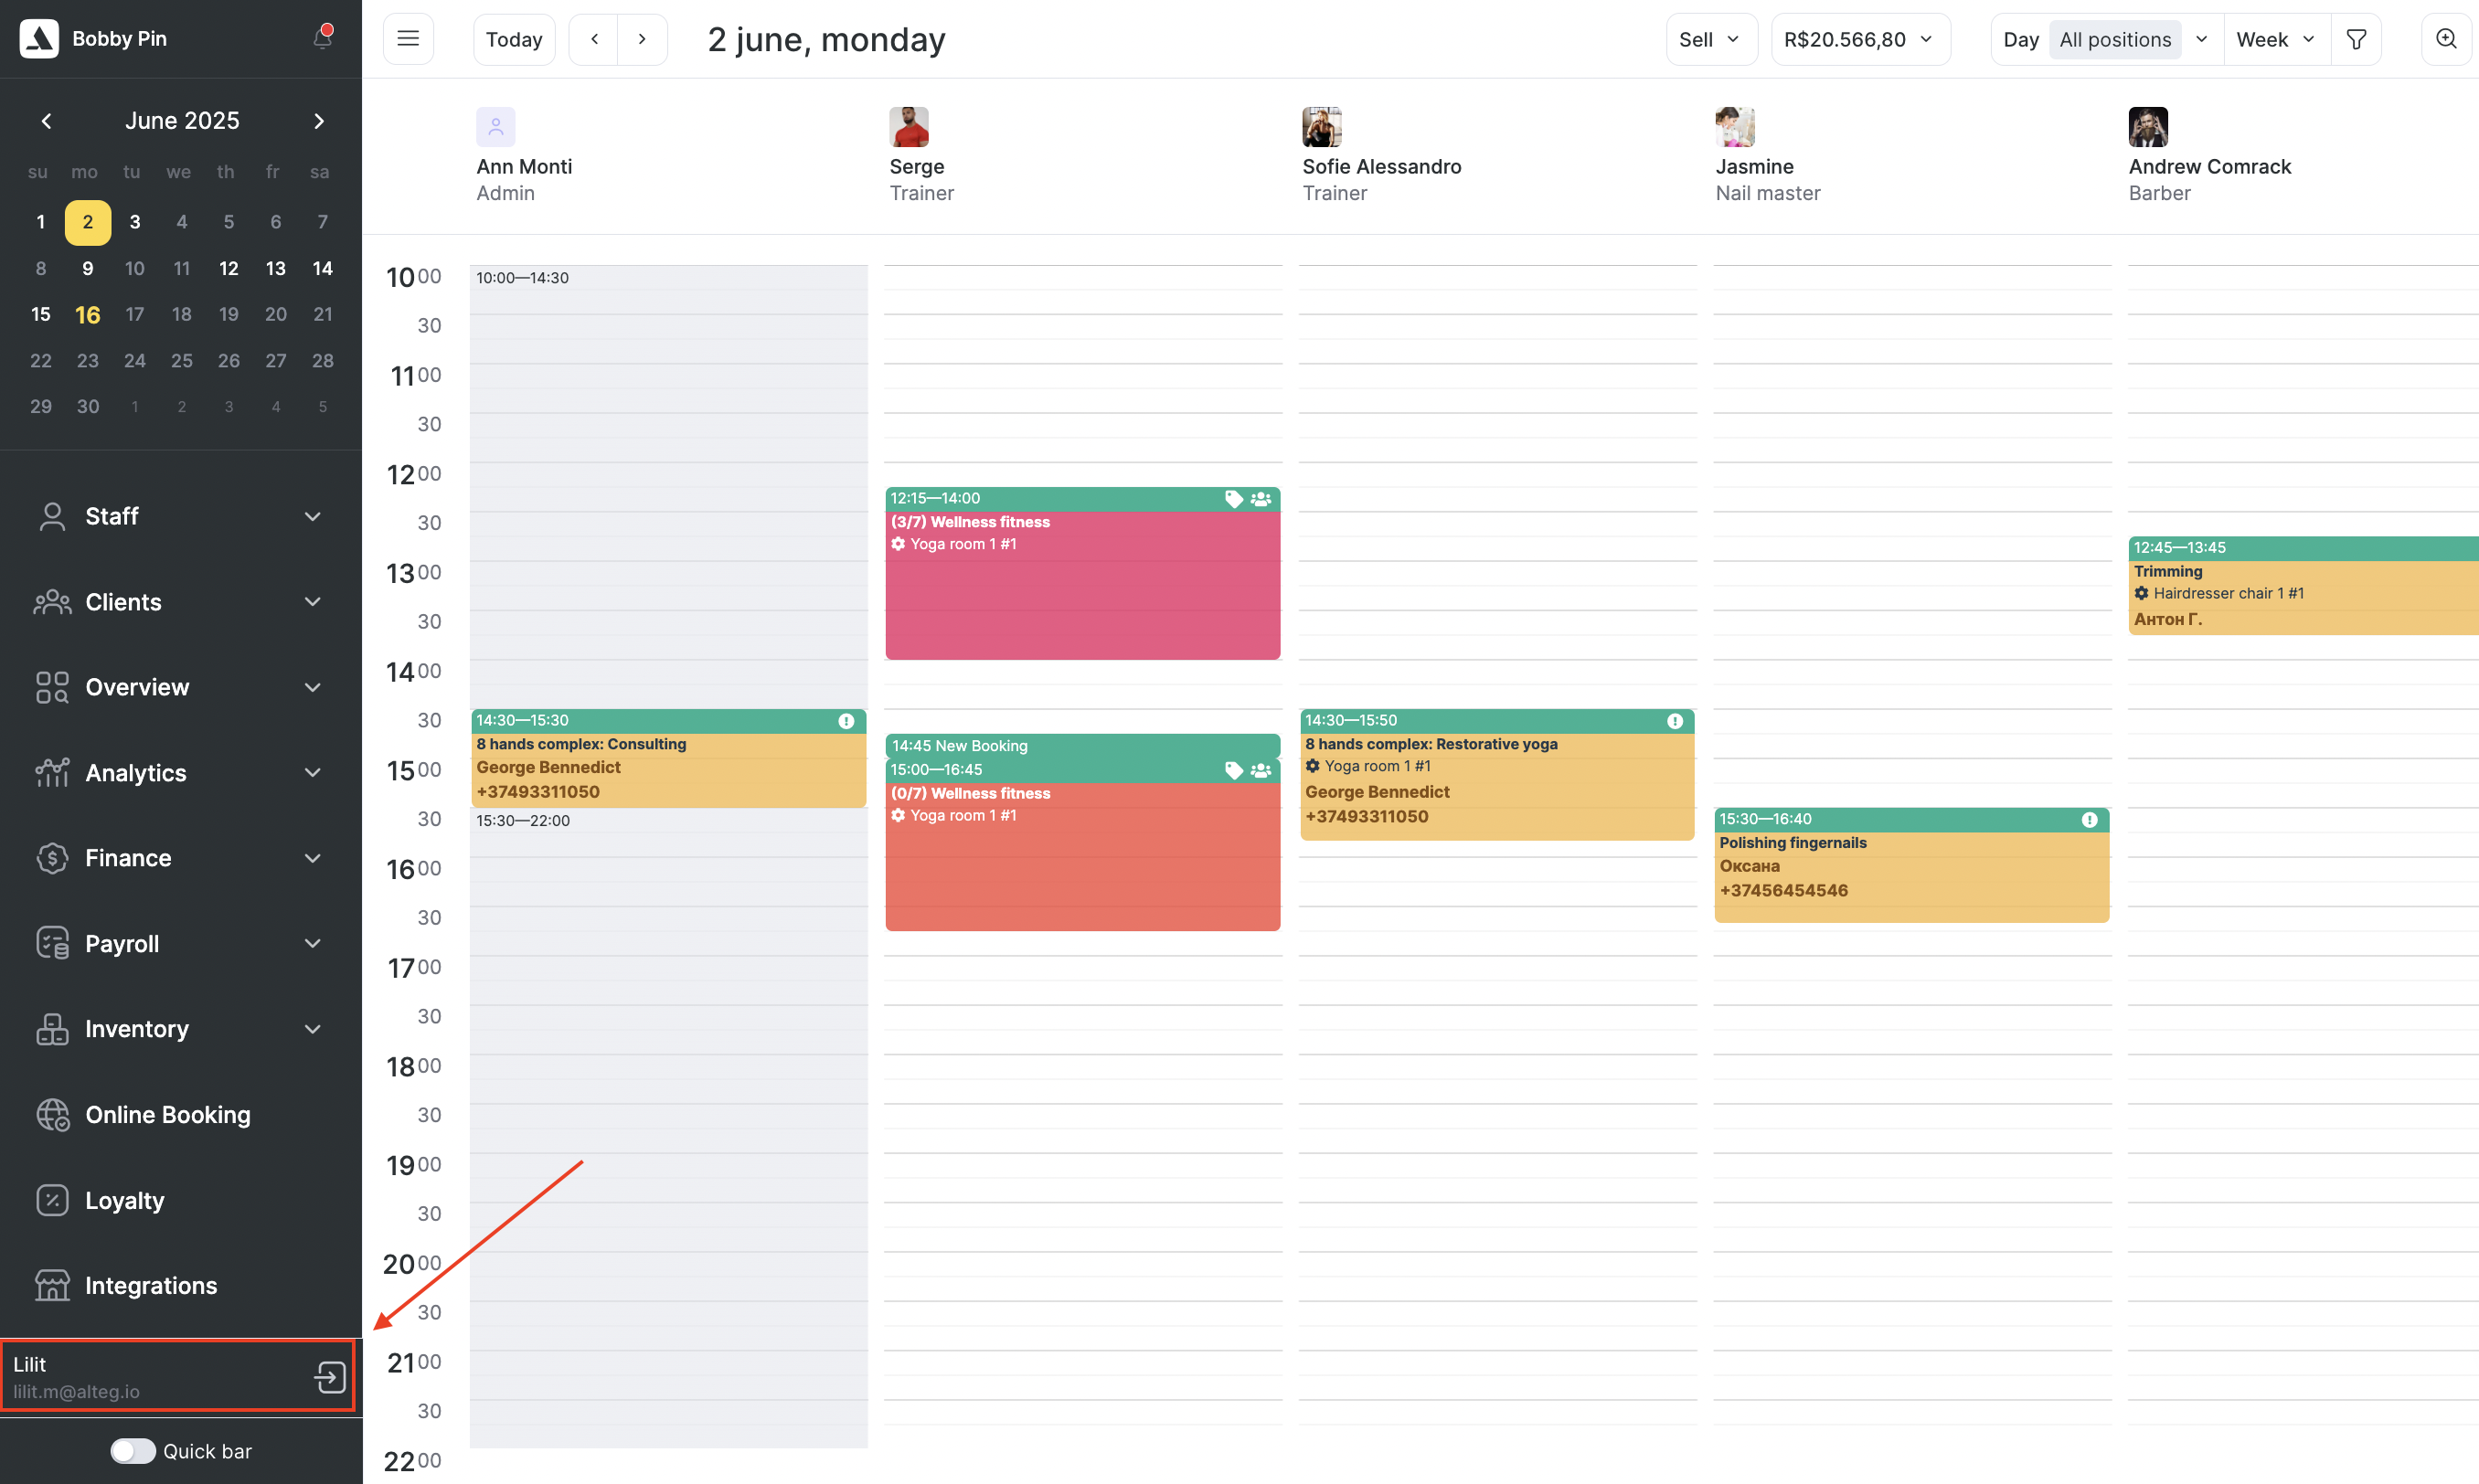The height and width of the screenshot is (1484, 2479).
Task: Expand the Overview menu section
Action: [312, 687]
